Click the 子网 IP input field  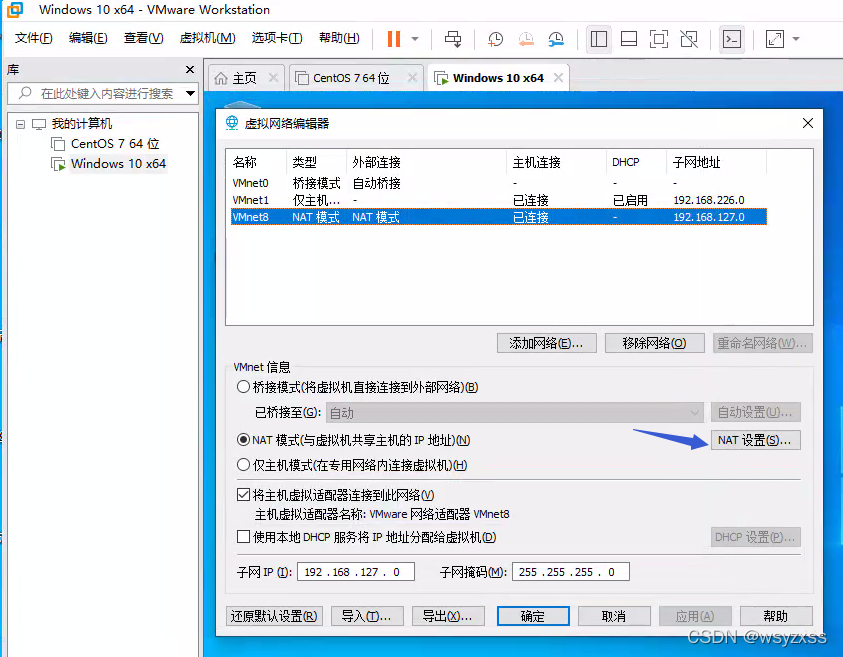tap(355, 572)
